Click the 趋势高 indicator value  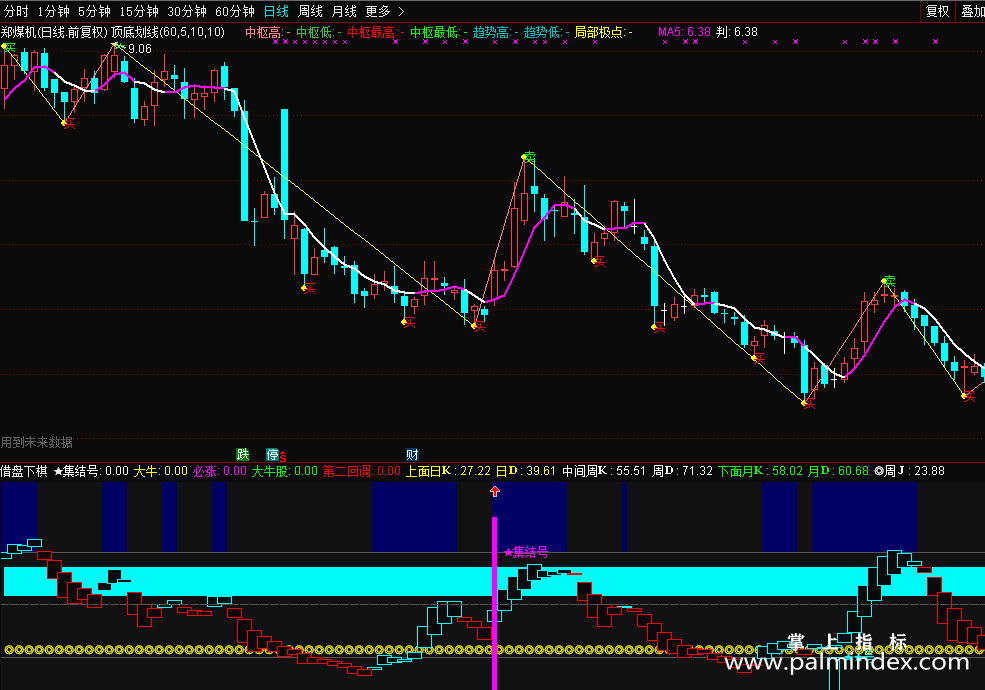[495, 32]
